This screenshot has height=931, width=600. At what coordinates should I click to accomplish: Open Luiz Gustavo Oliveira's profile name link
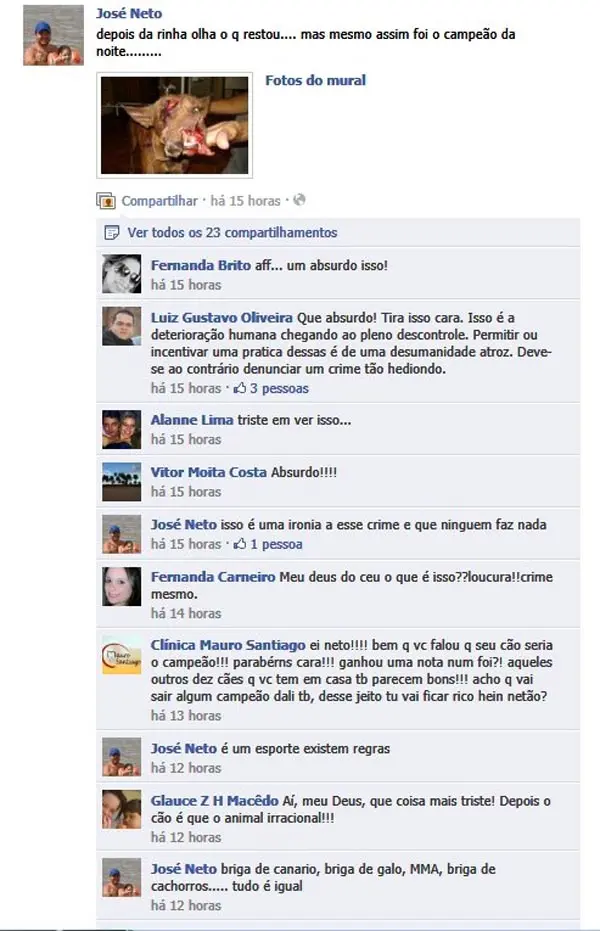(x=221, y=318)
